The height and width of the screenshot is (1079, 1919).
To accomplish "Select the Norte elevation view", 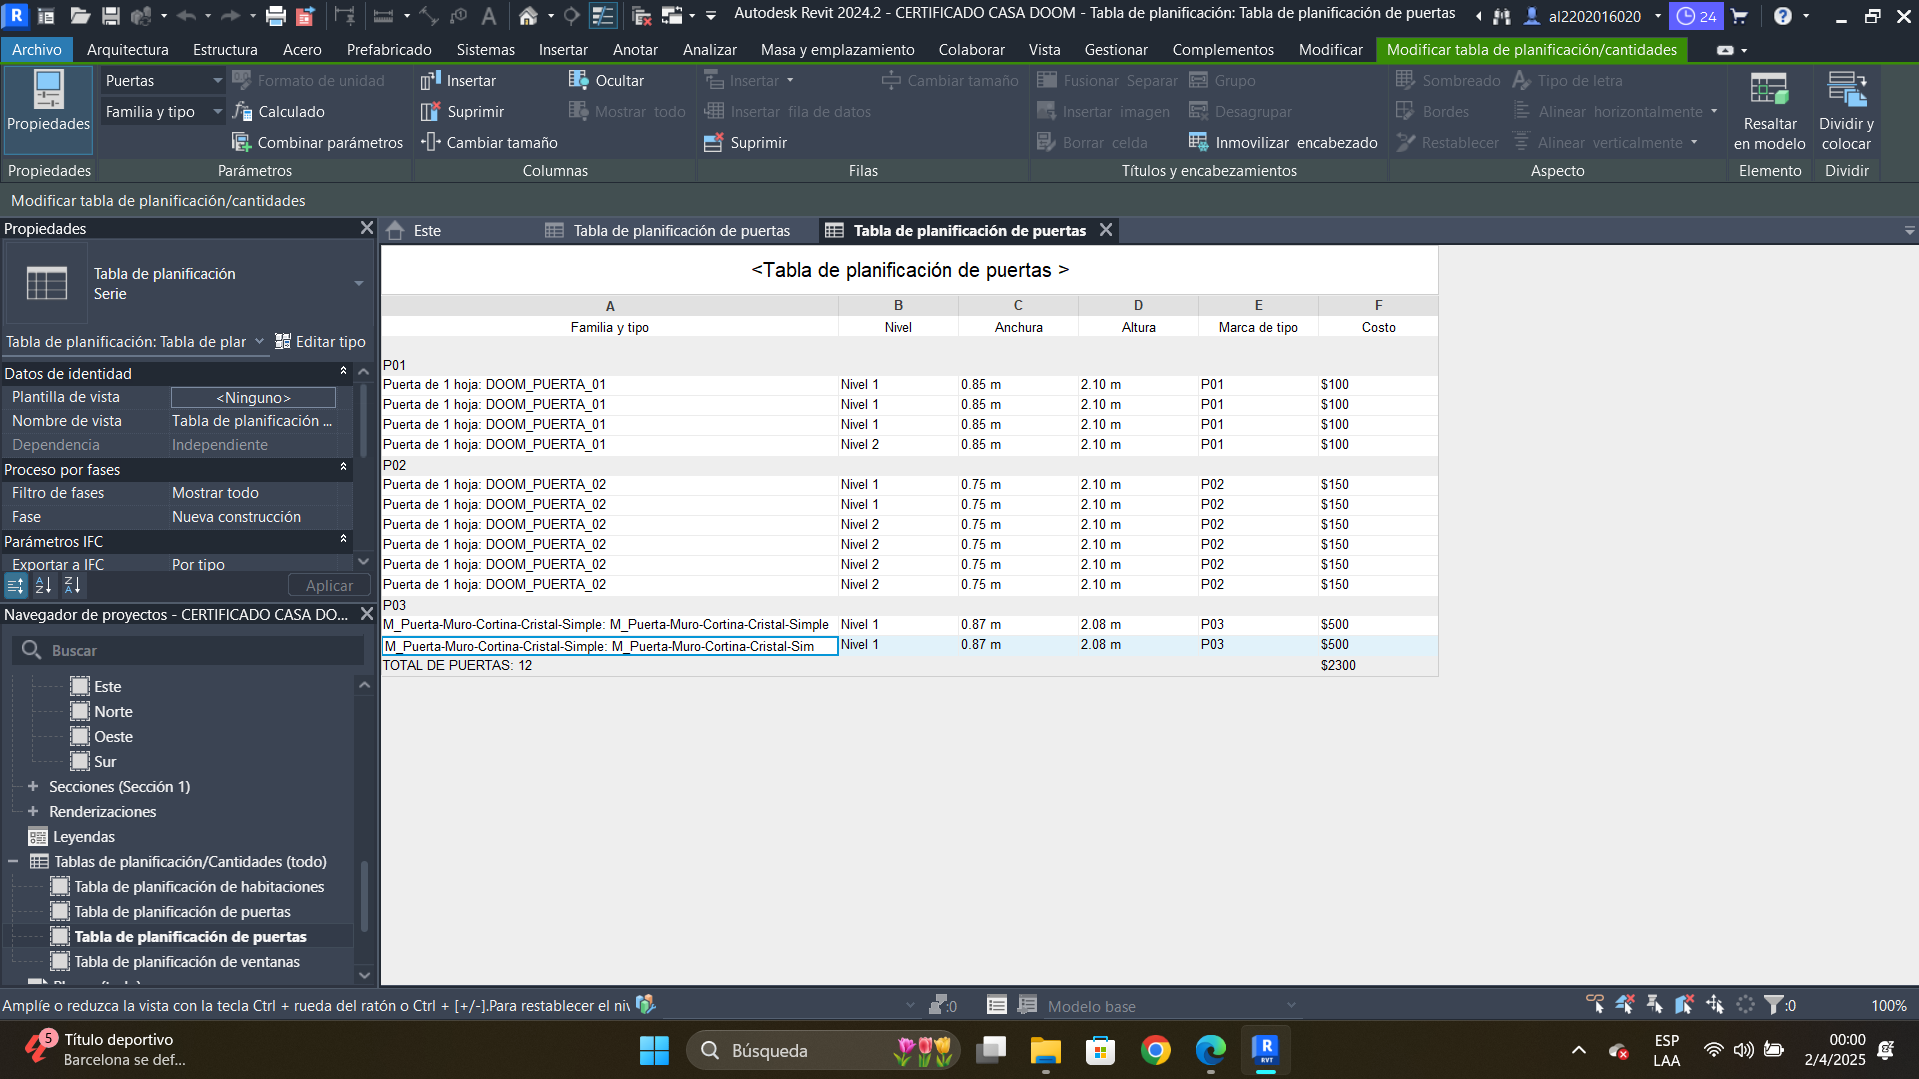I will [113, 712].
